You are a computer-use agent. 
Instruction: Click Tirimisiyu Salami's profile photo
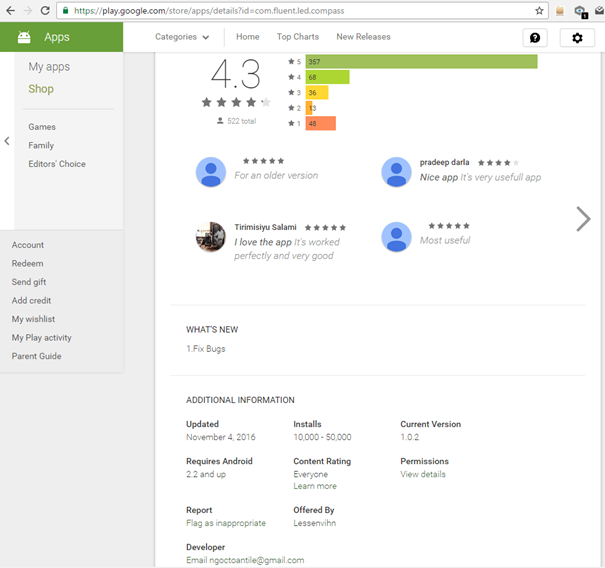(210, 237)
